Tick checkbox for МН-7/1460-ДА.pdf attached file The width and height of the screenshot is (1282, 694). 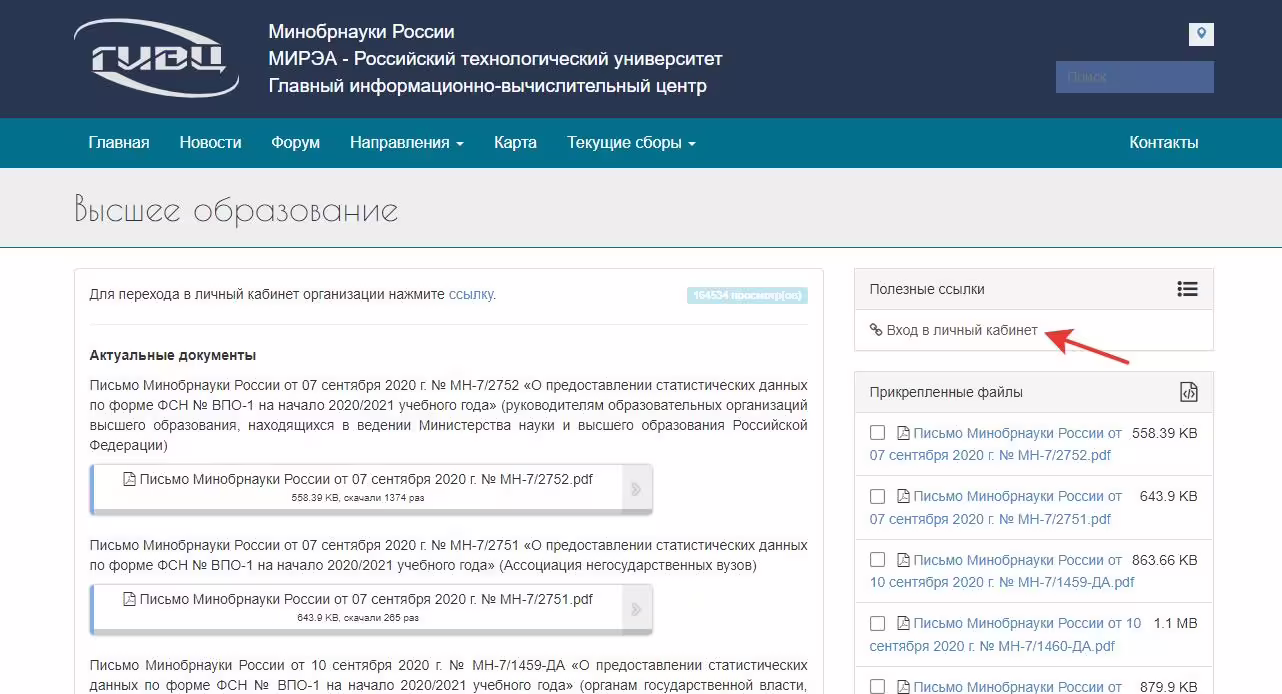877,623
